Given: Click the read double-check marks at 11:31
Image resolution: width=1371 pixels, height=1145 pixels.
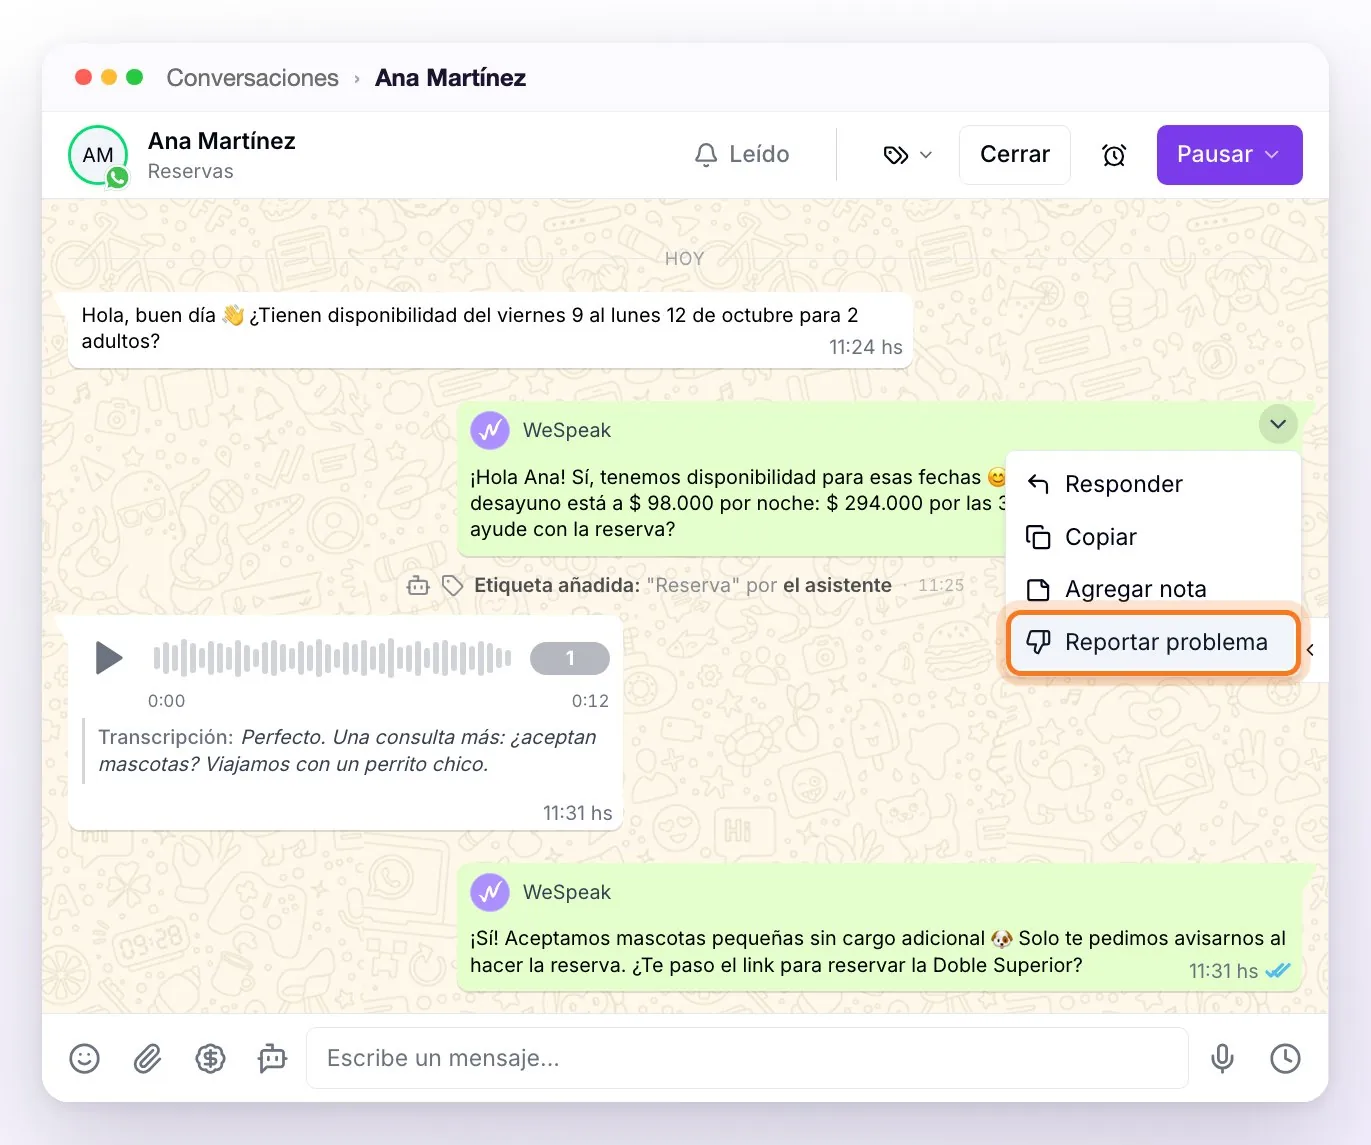Looking at the screenshot, I should (x=1278, y=970).
